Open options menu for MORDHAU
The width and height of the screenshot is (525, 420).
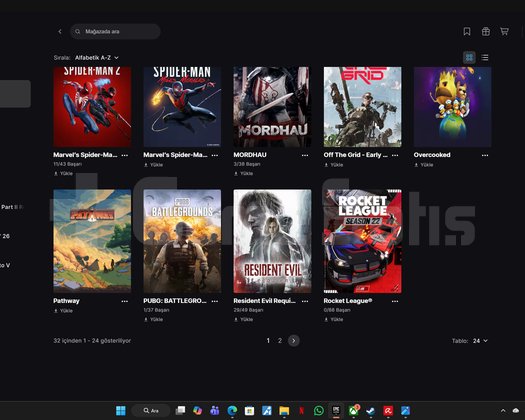coord(305,155)
